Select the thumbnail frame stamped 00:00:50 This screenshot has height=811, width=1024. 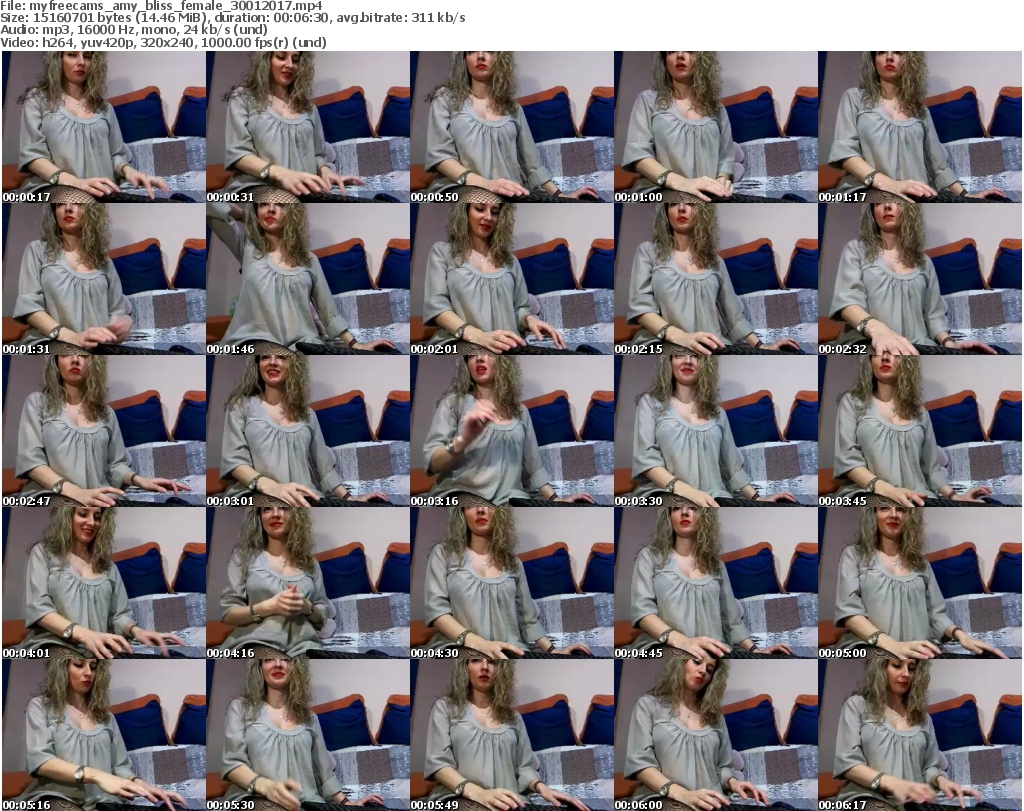511,127
